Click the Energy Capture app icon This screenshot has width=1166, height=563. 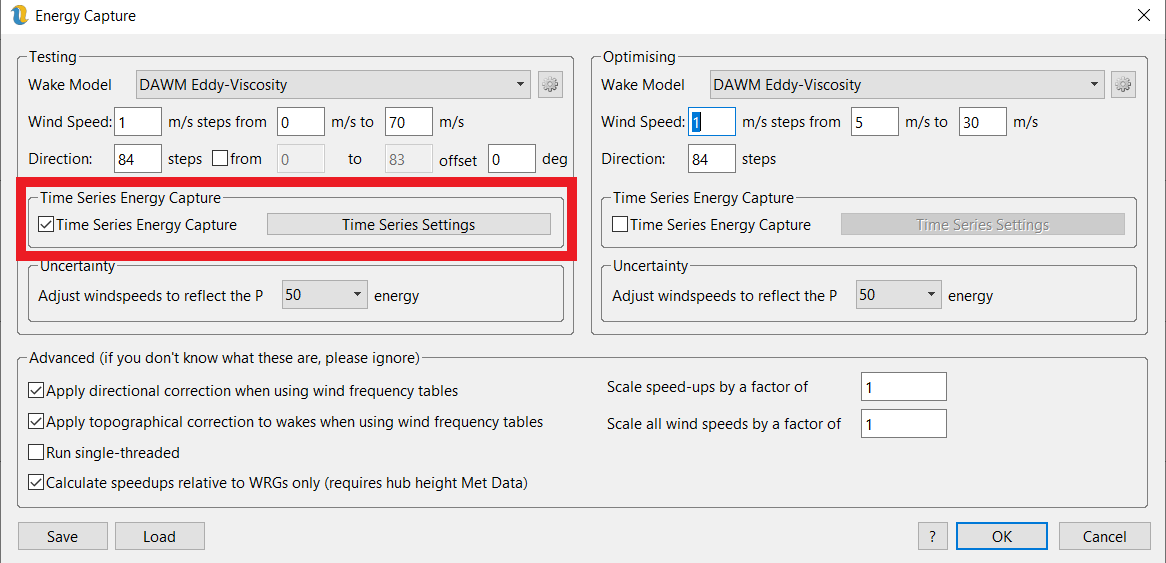pyautogui.click(x=17, y=16)
